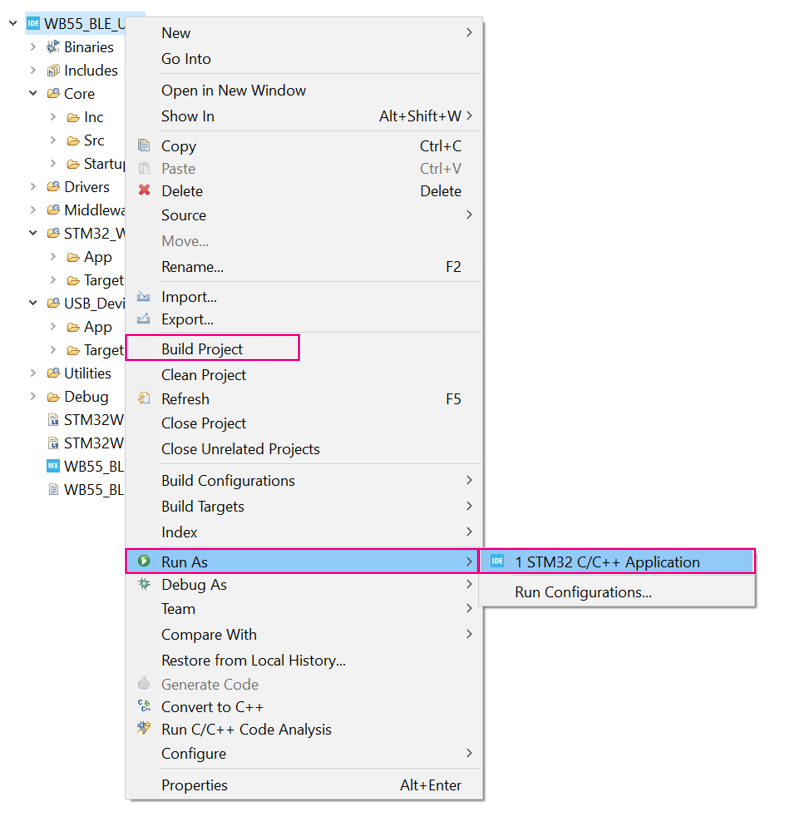Expand the Drivers folder node
The height and width of the screenshot is (813, 787).
33,187
